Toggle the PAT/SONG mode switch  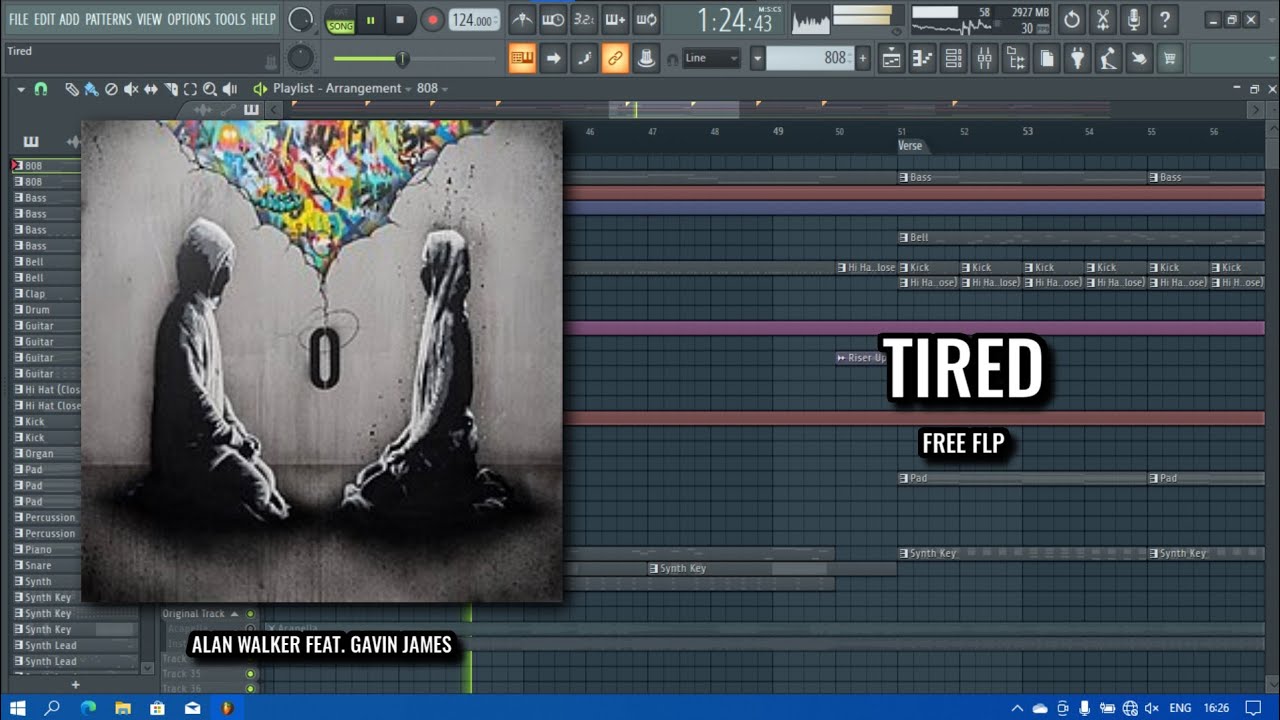[340, 20]
